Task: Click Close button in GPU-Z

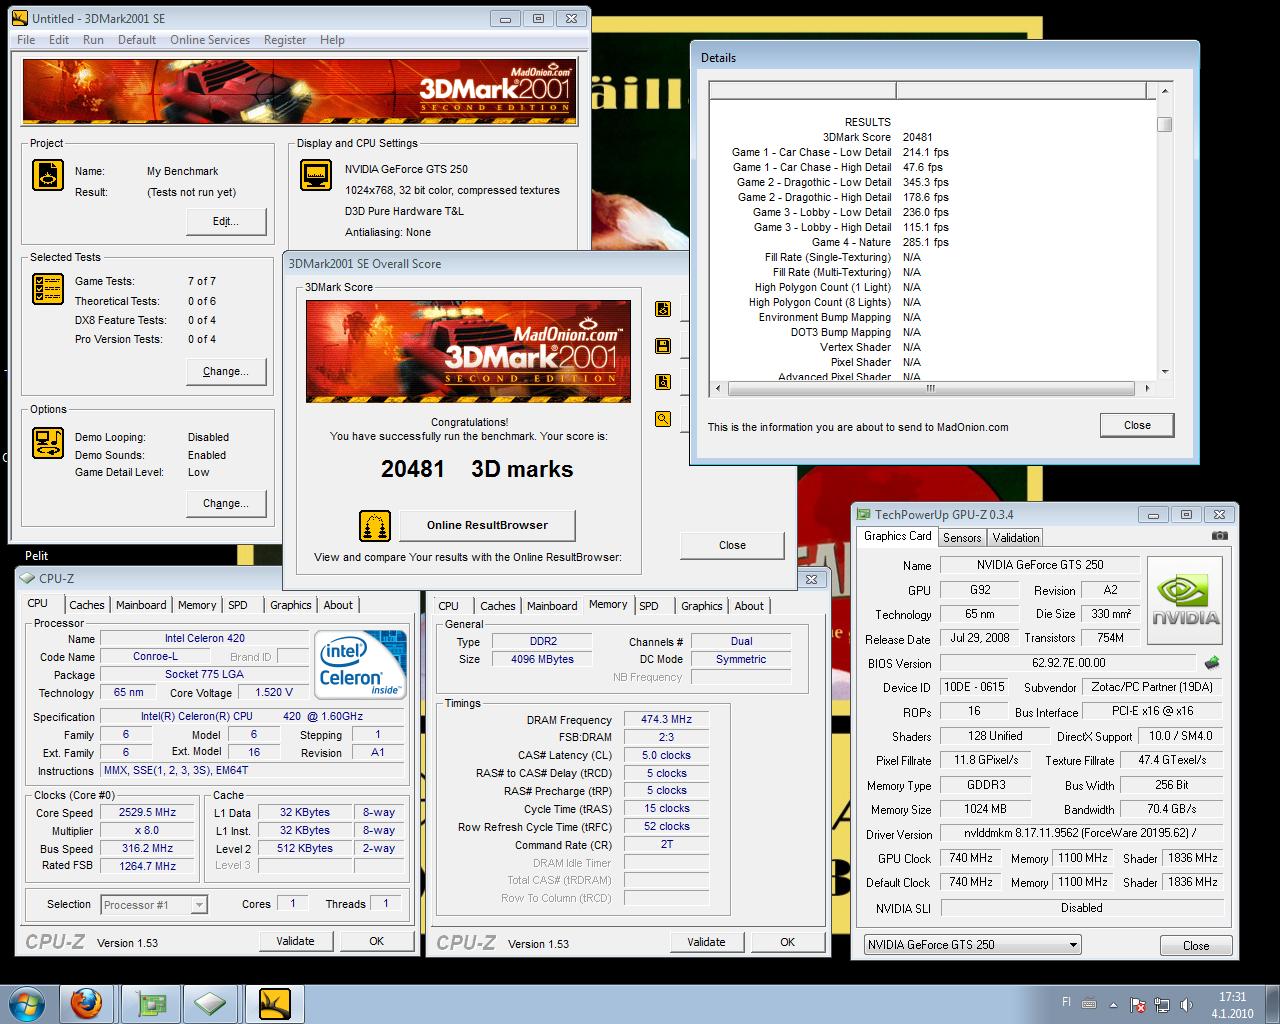Action: click(1196, 945)
